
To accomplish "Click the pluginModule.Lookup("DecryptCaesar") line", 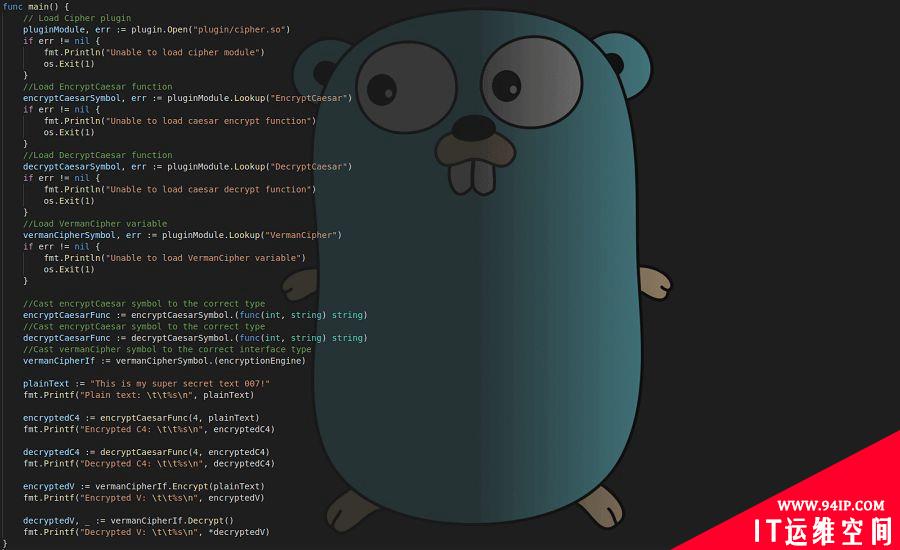I will pyautogui.click(x=188, y=166).
